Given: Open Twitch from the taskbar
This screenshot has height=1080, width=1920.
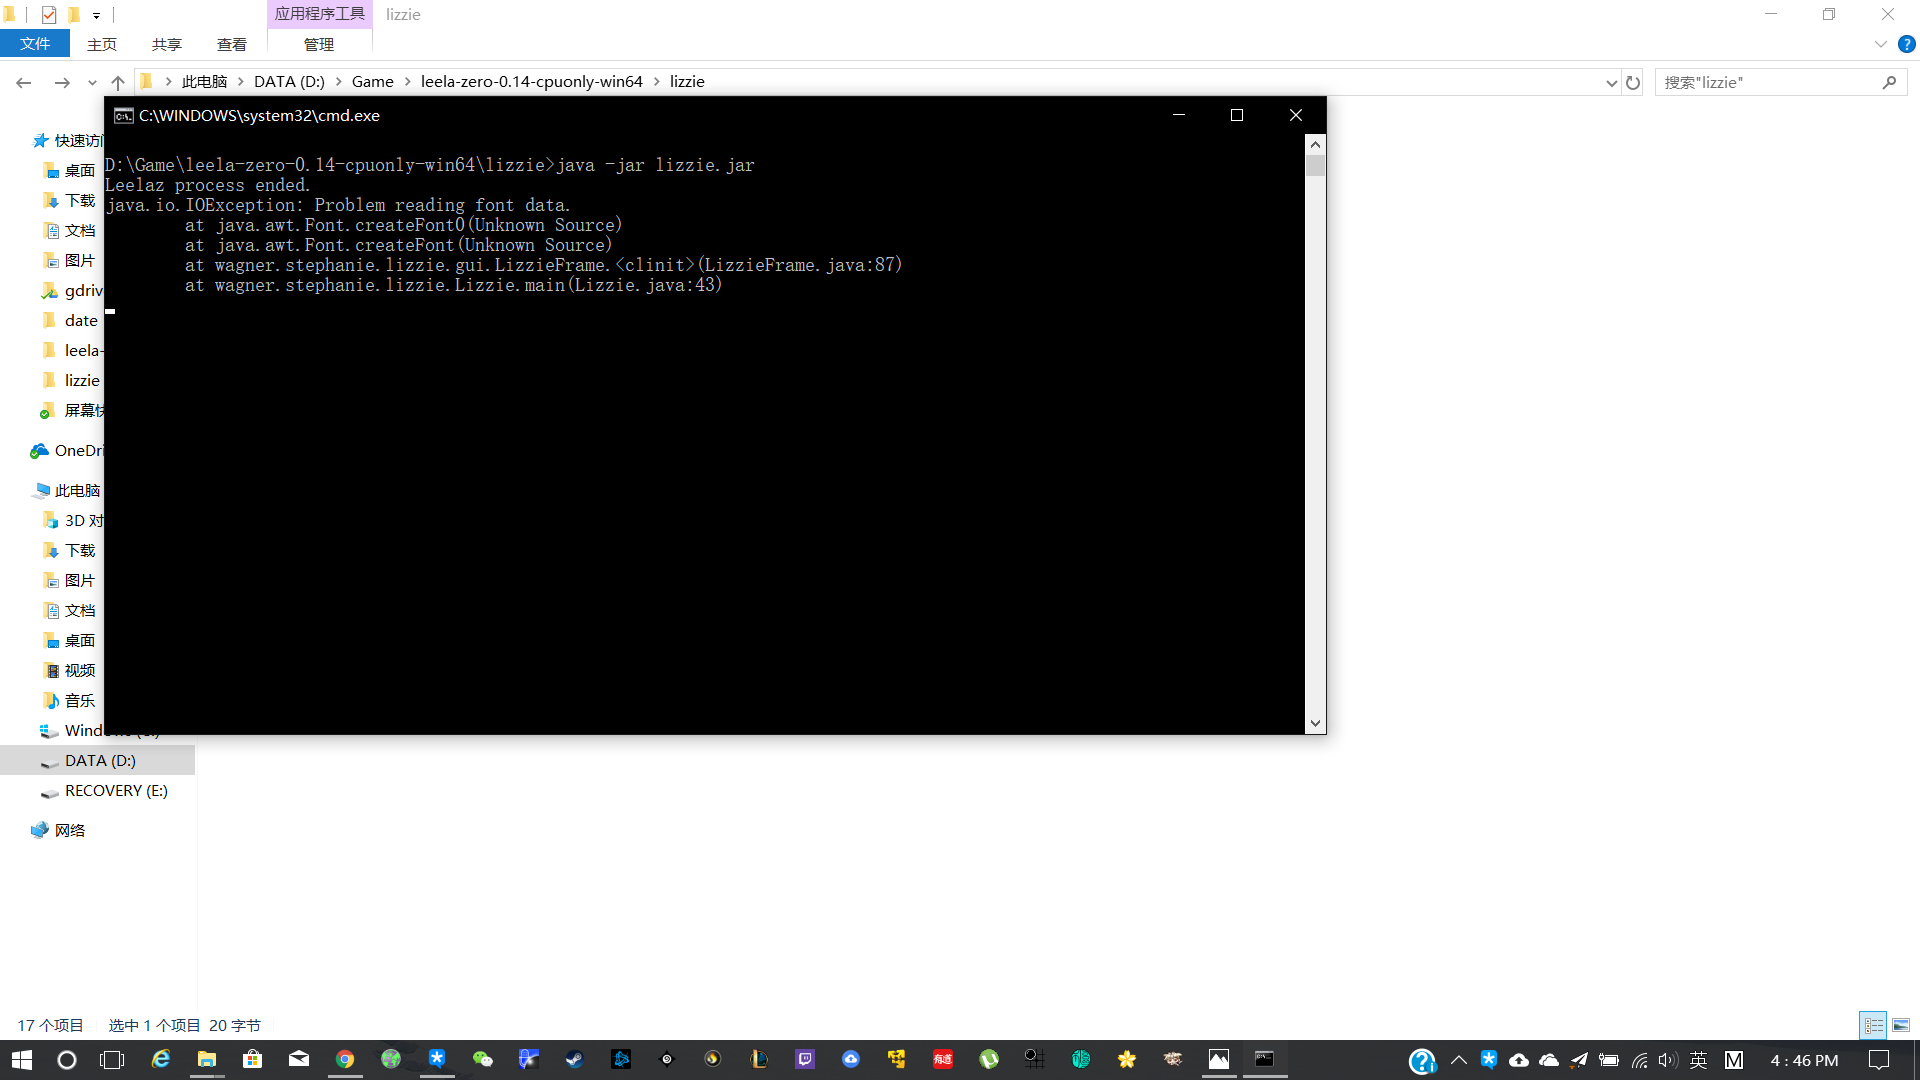Looking at the screenshot, I should (805, 1059).
